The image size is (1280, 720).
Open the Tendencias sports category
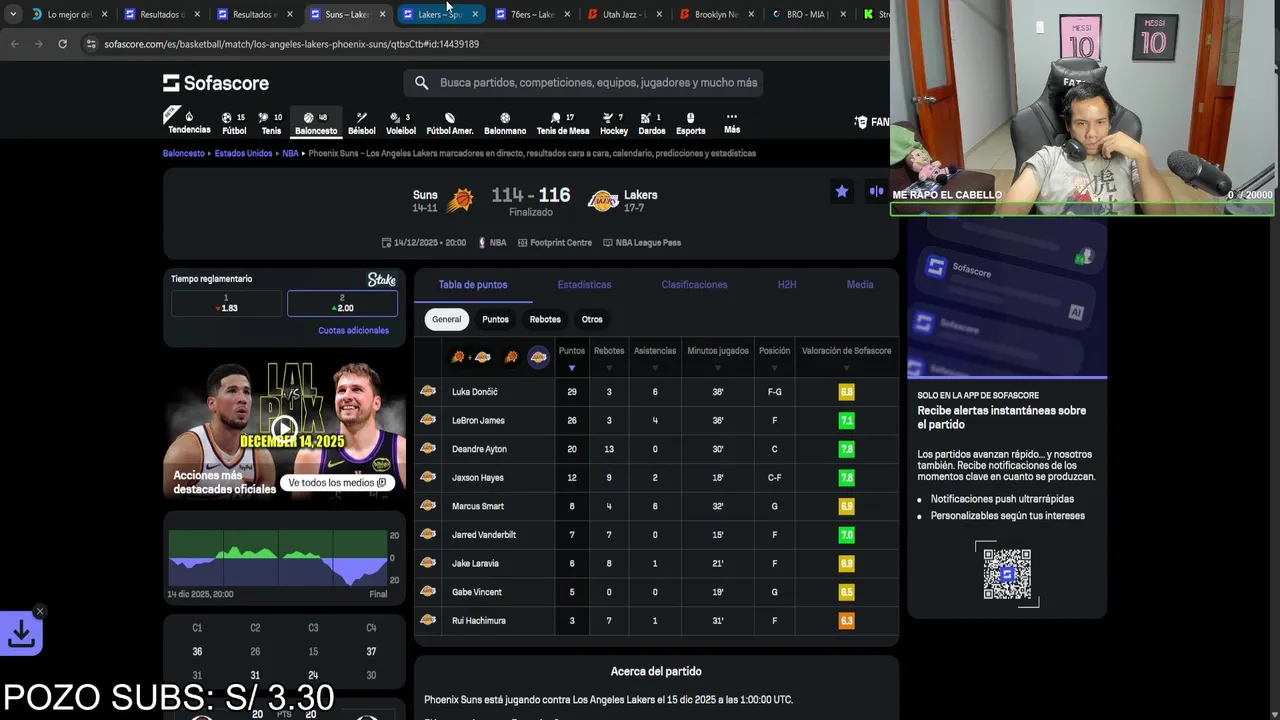tap(188, 122)
